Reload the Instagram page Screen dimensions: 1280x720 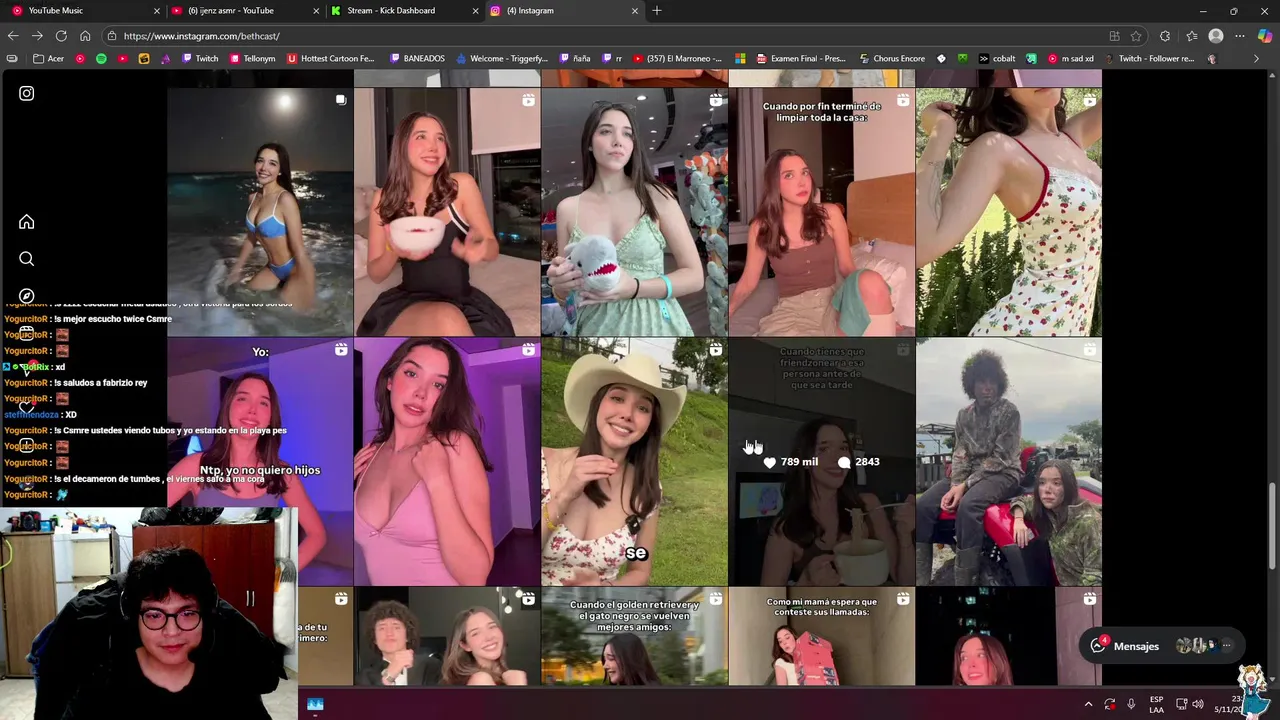point(61,36)
